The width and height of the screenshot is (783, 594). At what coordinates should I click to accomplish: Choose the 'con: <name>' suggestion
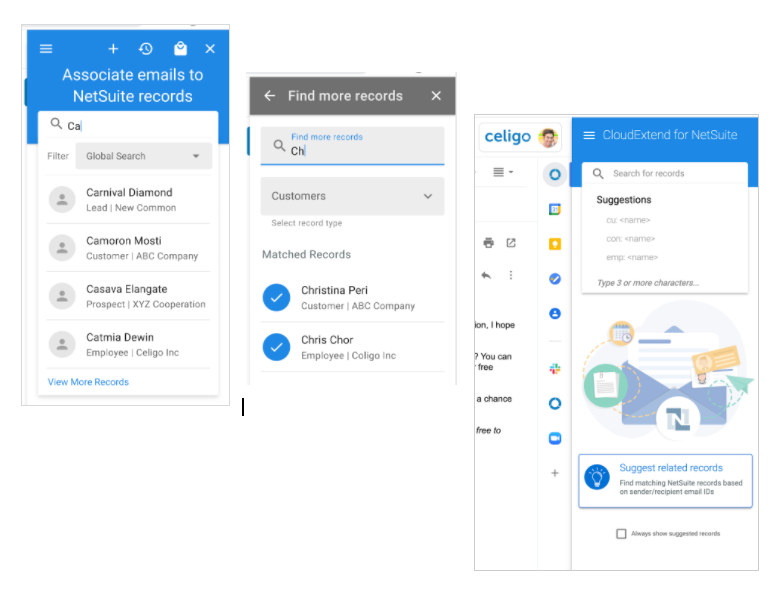point(630,239)
